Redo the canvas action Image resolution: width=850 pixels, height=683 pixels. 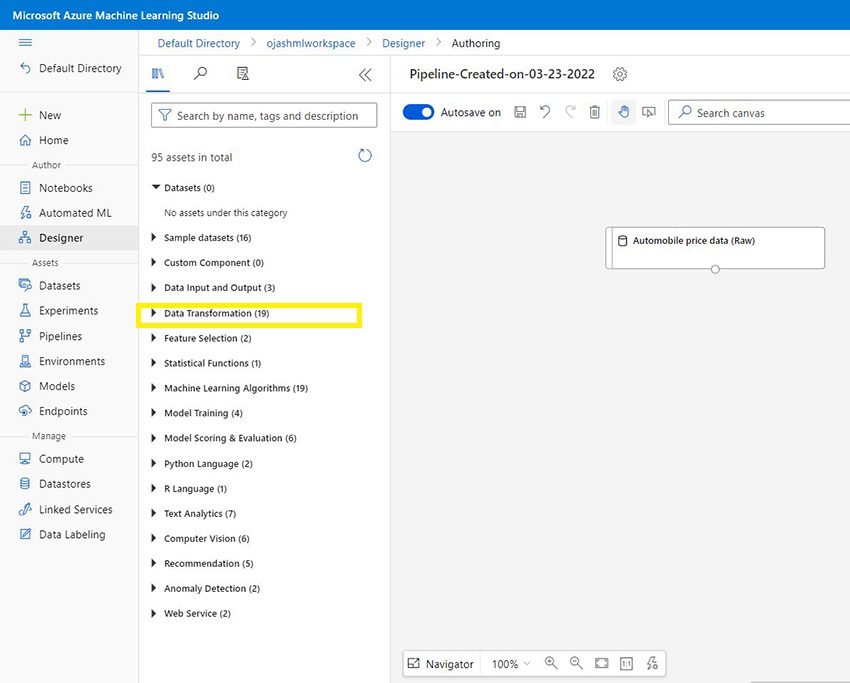570,112
